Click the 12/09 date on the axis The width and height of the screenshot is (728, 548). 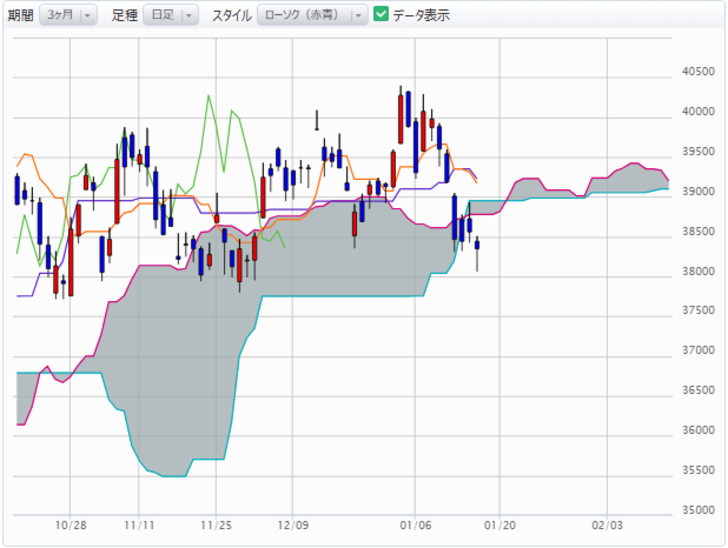tap(292, 523)
